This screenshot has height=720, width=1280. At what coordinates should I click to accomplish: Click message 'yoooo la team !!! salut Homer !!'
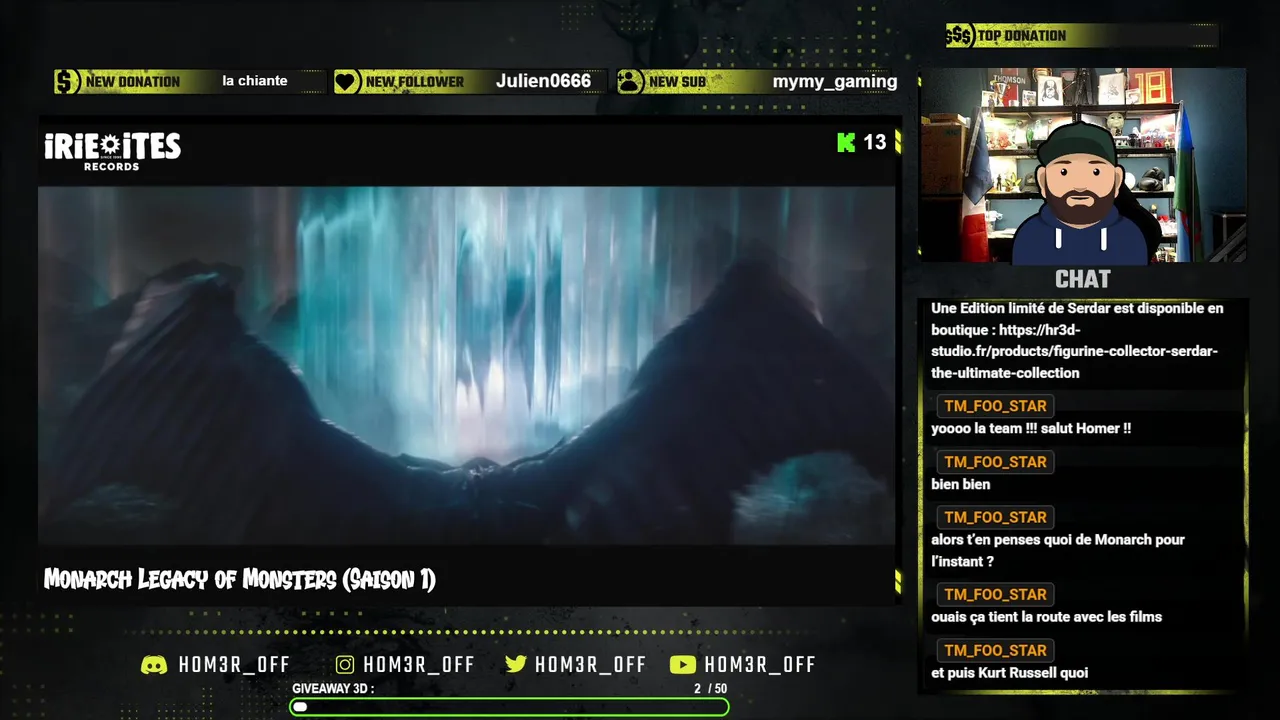pyautogui.click(x=1031, y=428)
